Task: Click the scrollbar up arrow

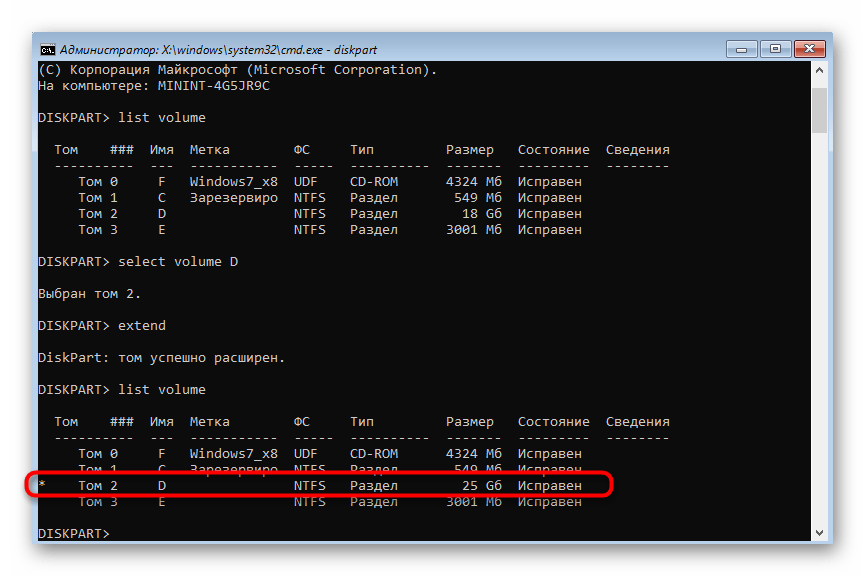Action: [819, 71]
